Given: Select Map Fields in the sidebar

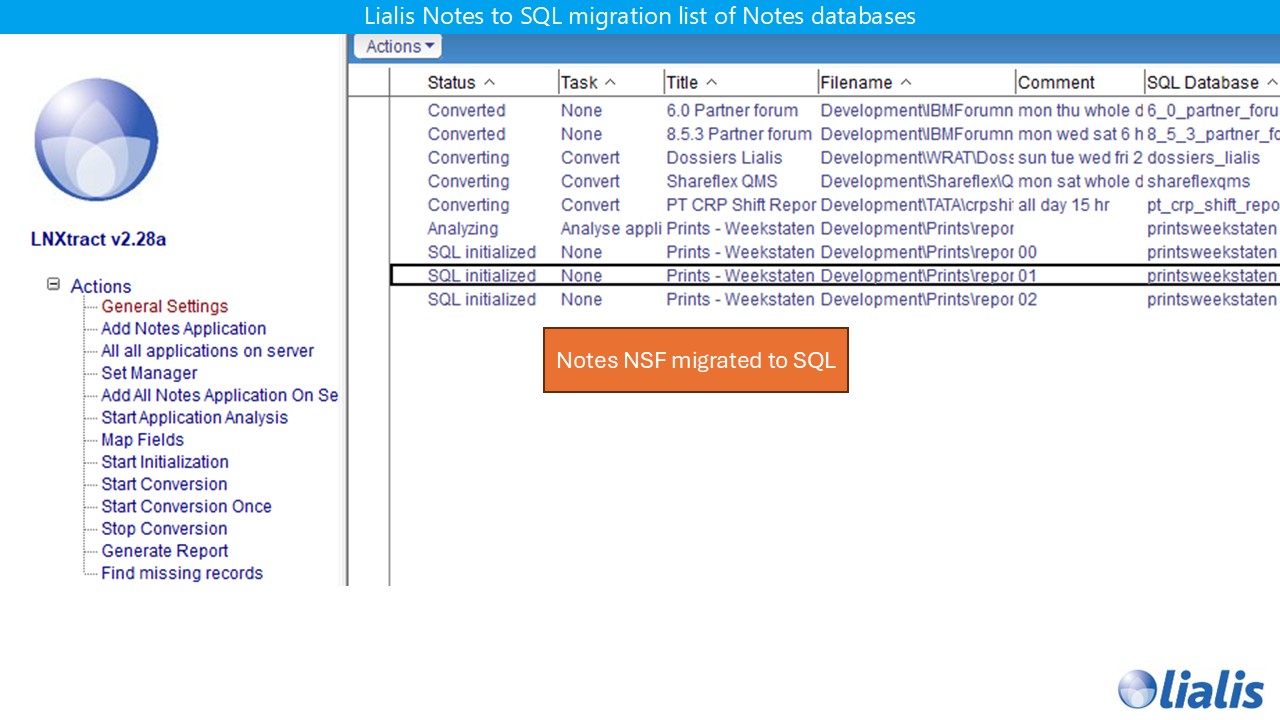Looking at the screenshot, I should [x=143, y=439].
